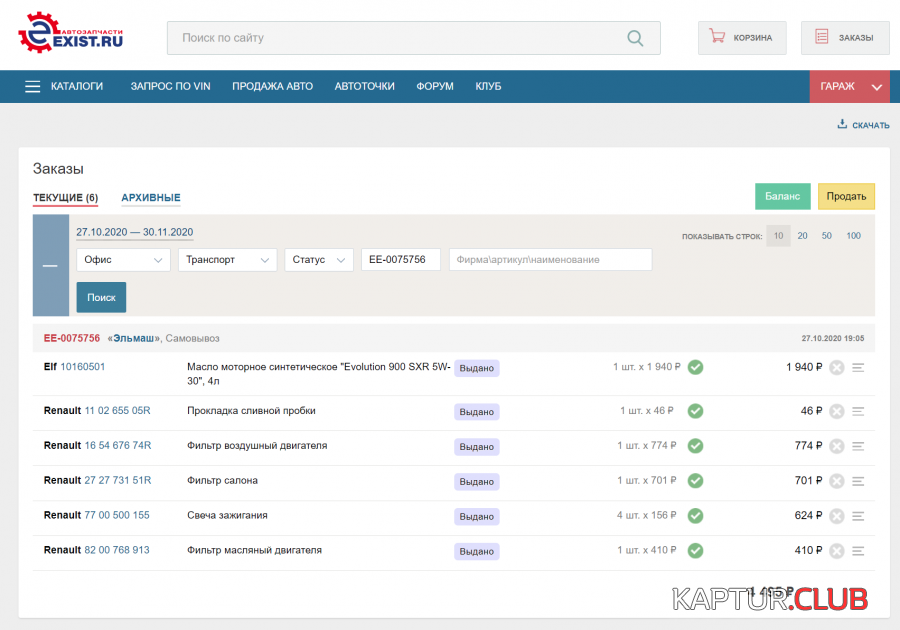Open the Заказы orders button
This screenshot has width=900, height=630.
click(845, 38)
